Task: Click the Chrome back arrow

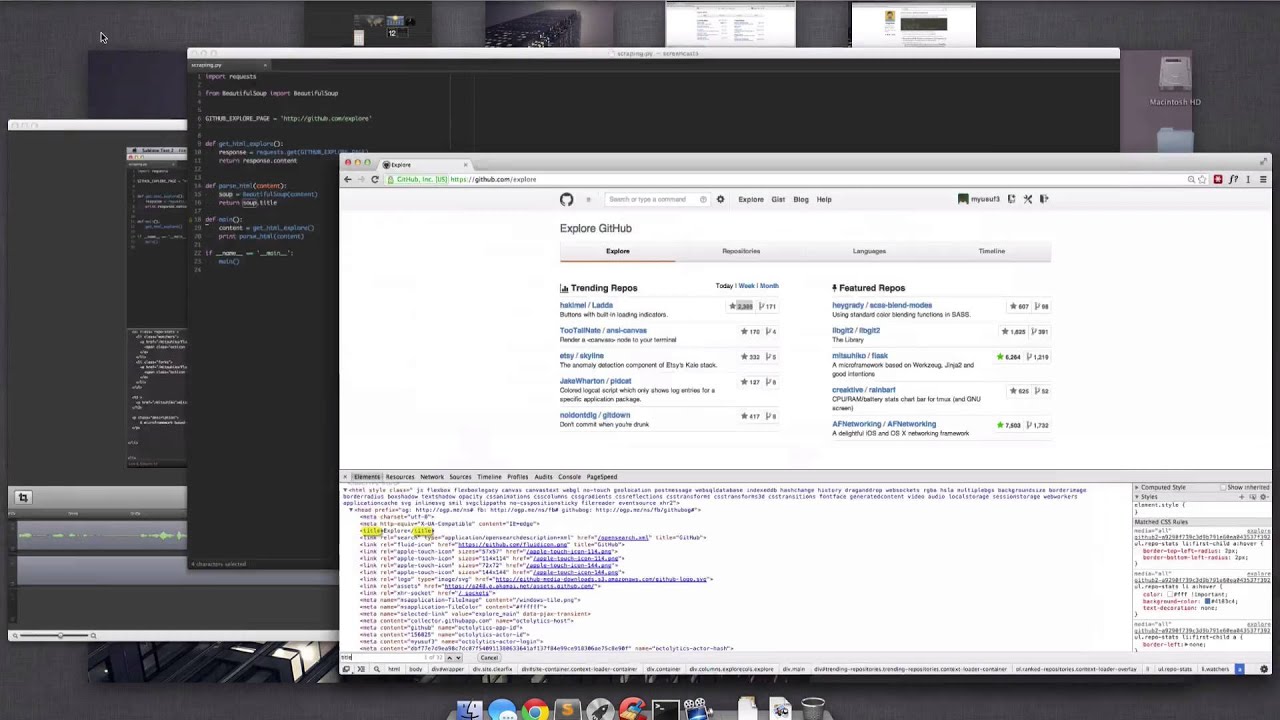Action: tap(347, 179)
